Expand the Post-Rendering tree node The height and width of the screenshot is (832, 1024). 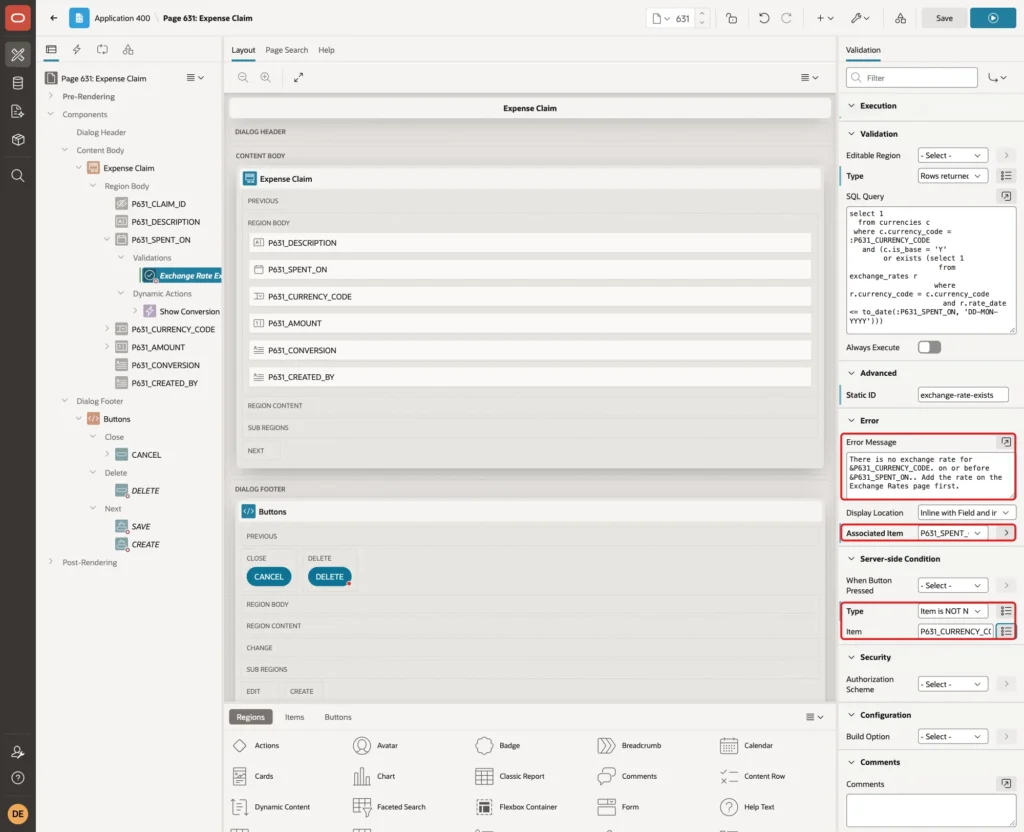point(50,562)
